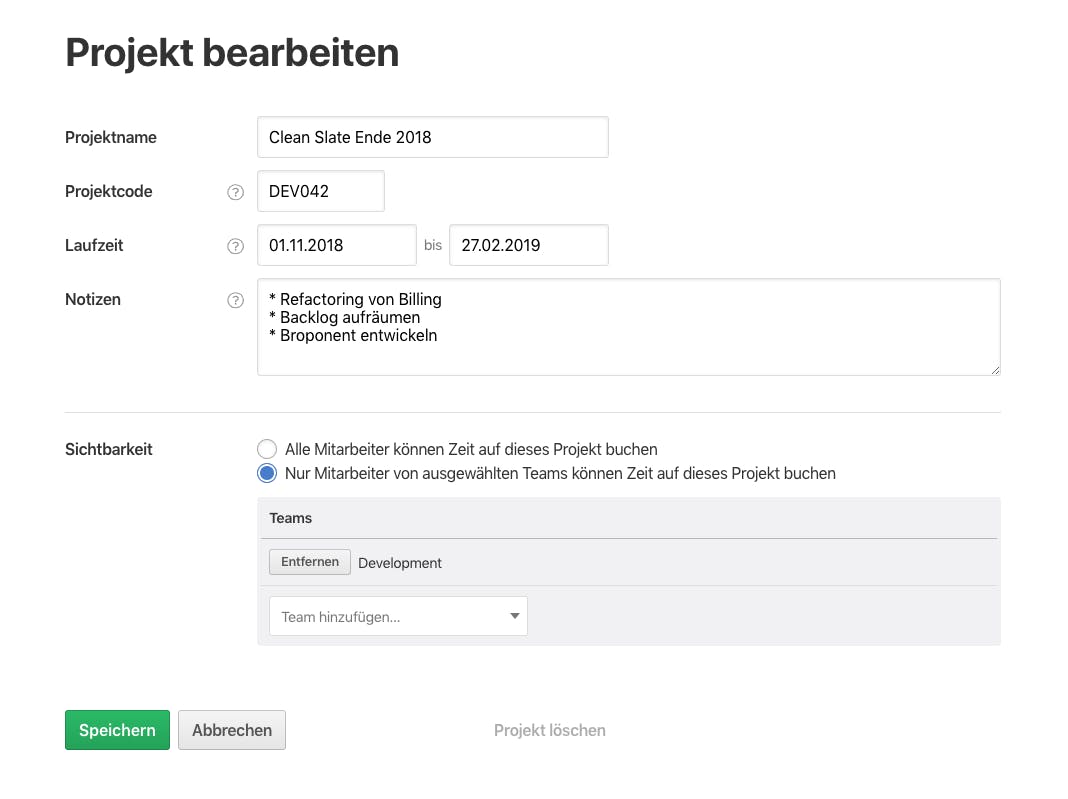This screenshot has width=1068, height=799.
Task: Cancel editing with Abbrechen
Action: click(232, 730)
